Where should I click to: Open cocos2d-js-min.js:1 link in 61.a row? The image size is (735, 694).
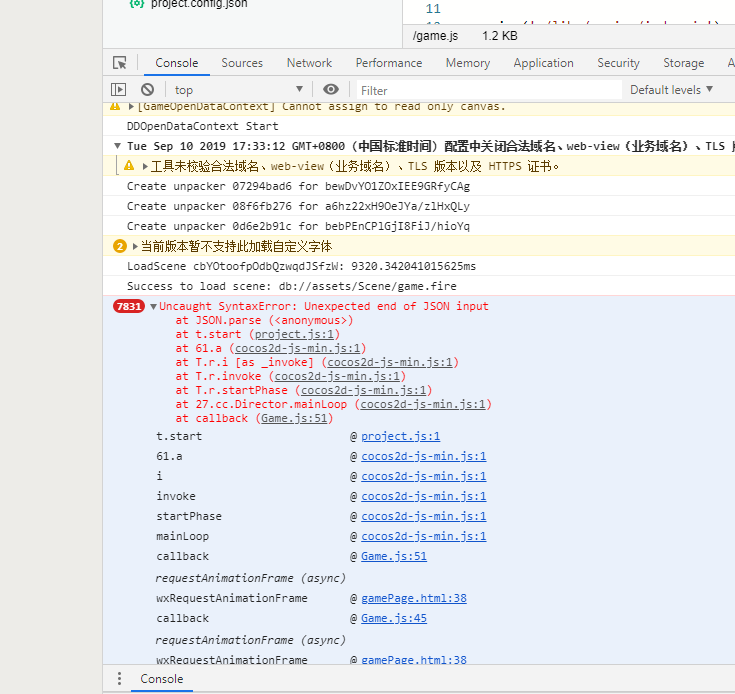pos(423,456)
